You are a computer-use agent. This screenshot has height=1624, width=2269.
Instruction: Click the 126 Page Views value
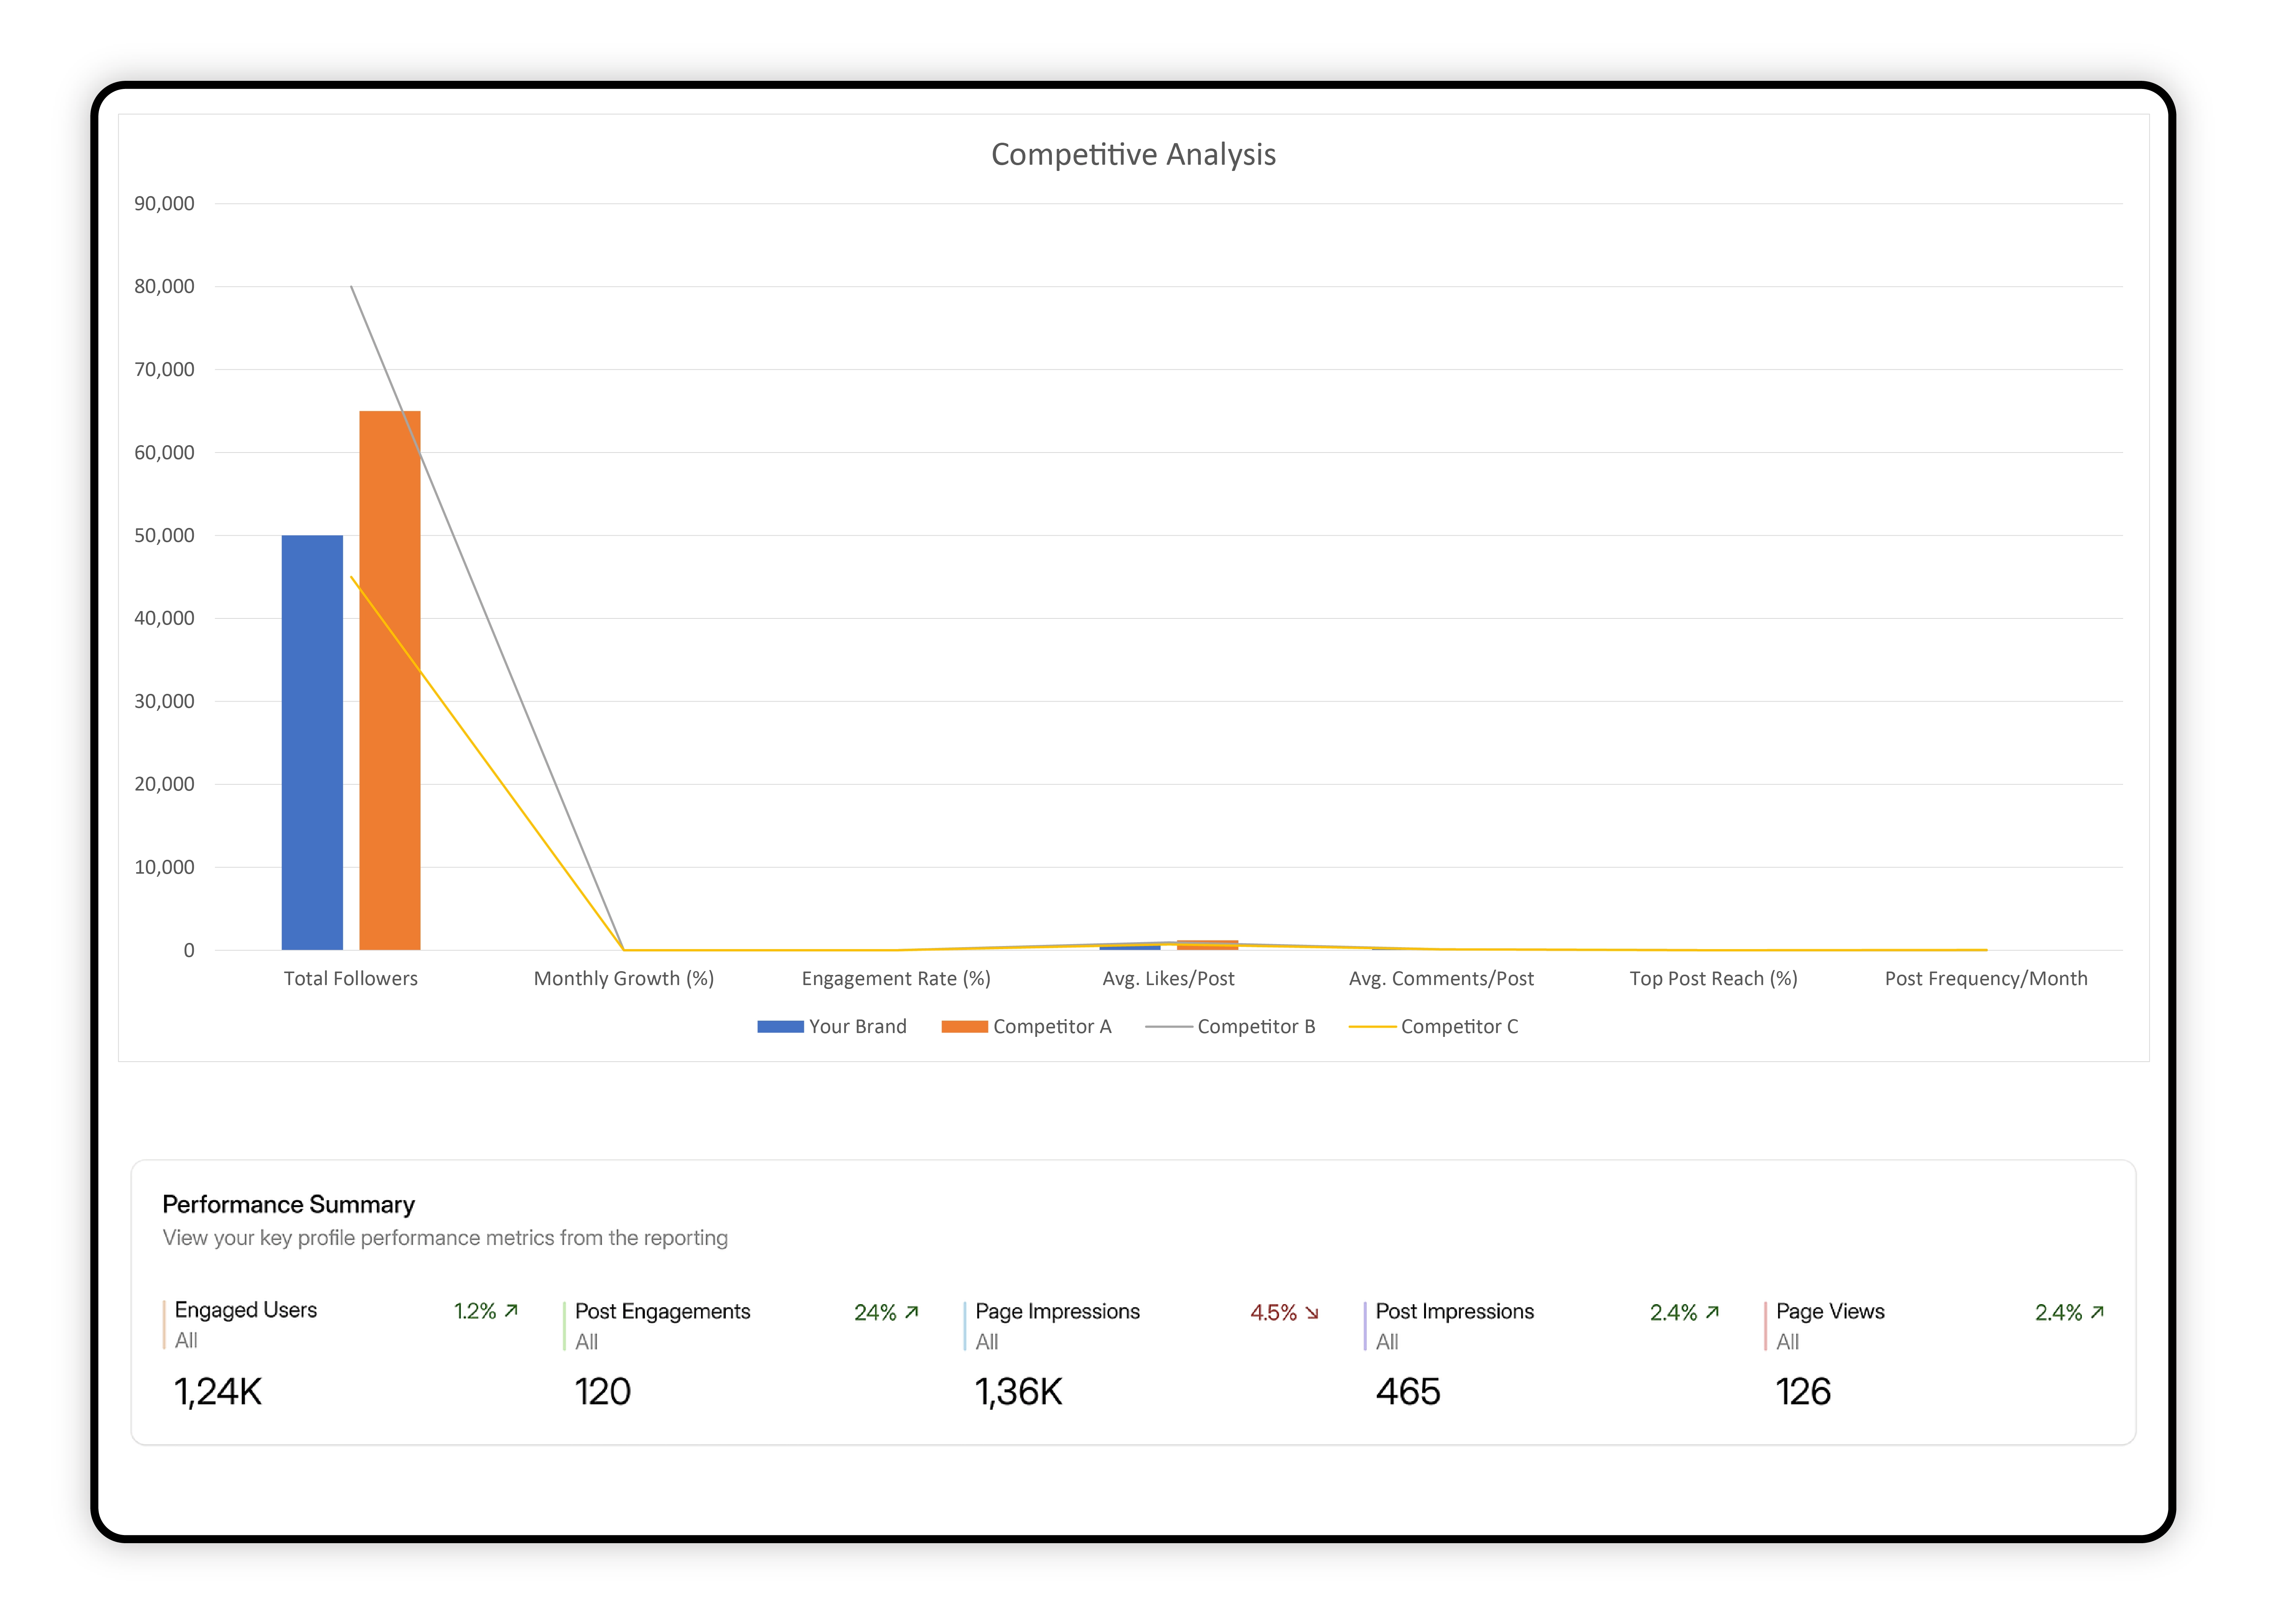(x=1802, y=1392)
